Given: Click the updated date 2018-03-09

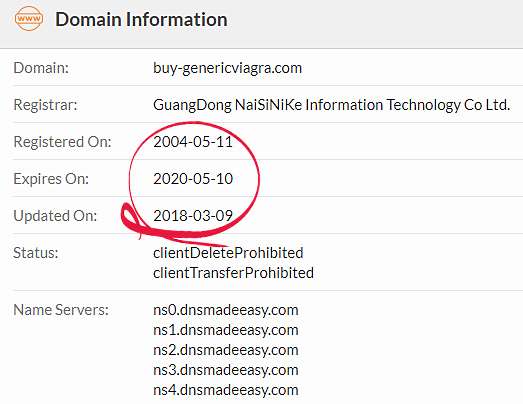Looking at the screenshot, I should click(x=193, y=216).
